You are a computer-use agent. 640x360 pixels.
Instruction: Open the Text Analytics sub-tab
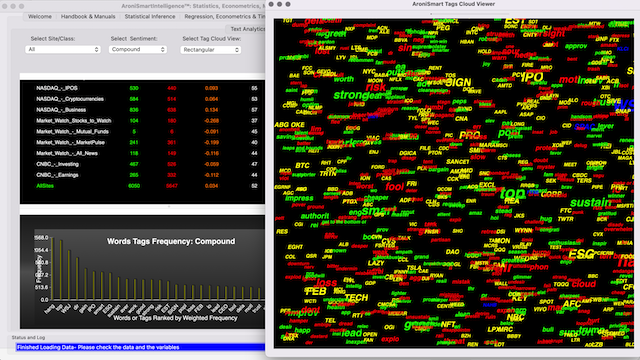(247, 29)
